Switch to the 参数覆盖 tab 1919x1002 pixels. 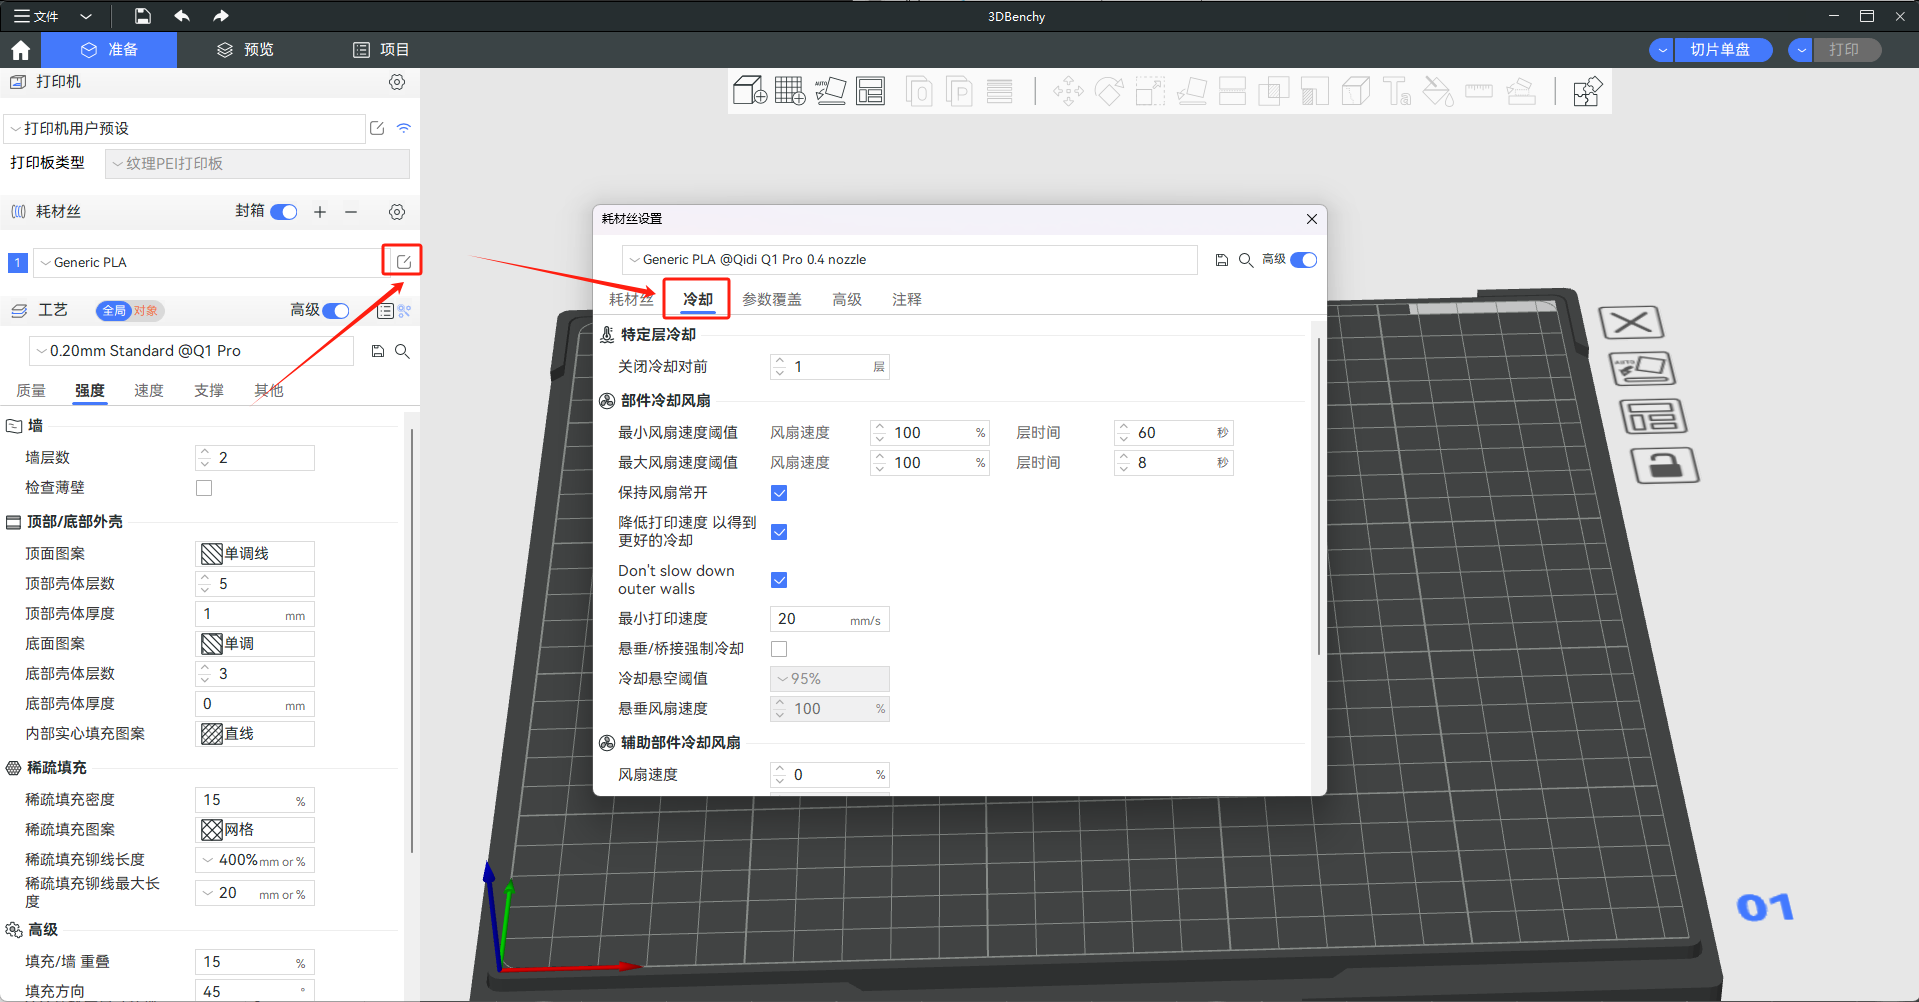(771, 300)
